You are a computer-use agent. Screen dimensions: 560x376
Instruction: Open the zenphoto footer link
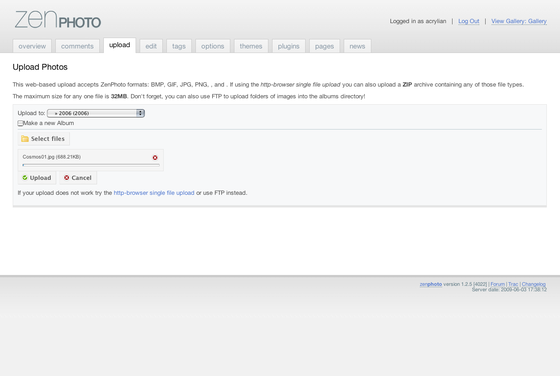[431, 284]
